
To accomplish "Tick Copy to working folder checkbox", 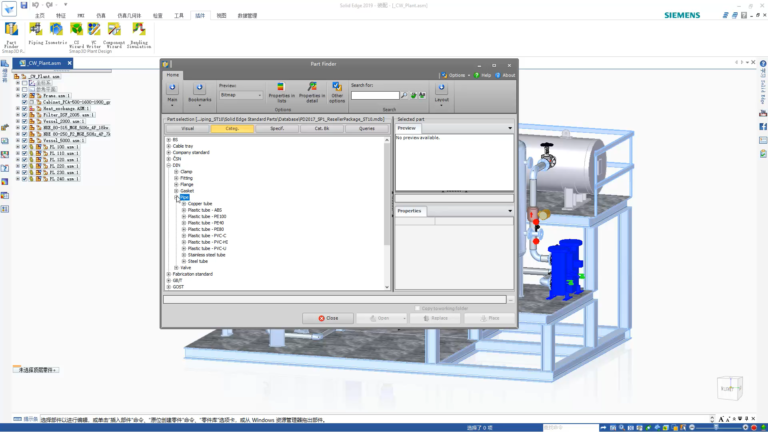I will point(417,309).
